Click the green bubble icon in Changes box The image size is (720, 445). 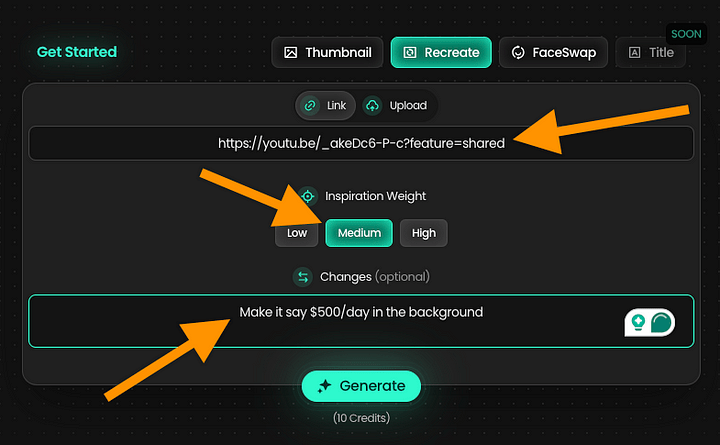coord(662,322)
